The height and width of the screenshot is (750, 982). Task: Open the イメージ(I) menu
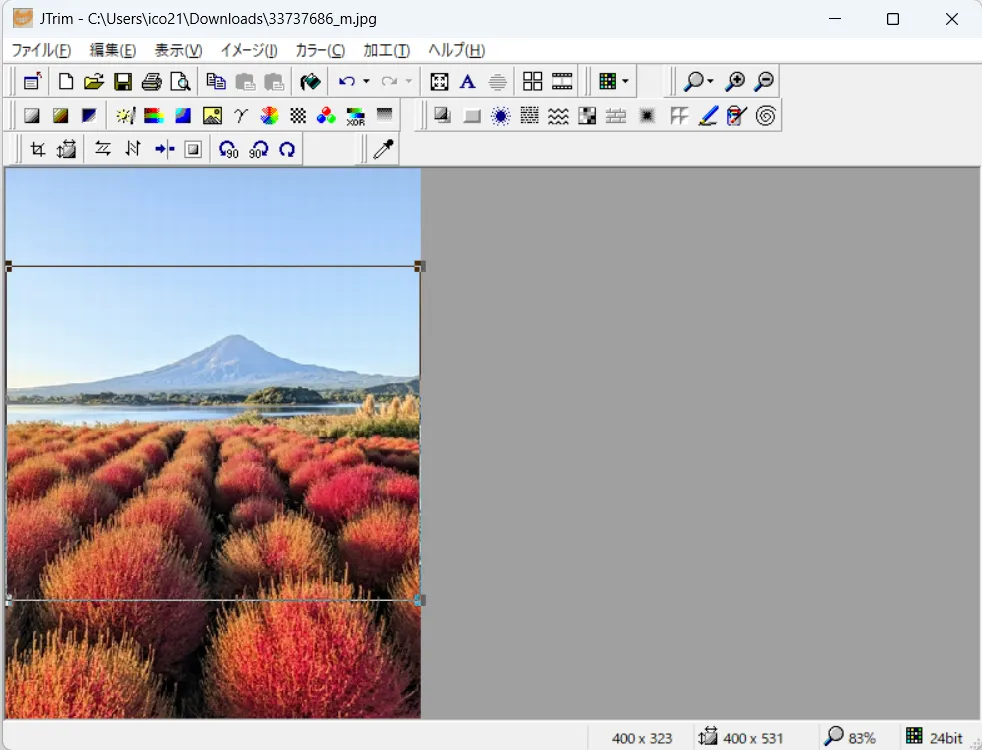point(249,50)
